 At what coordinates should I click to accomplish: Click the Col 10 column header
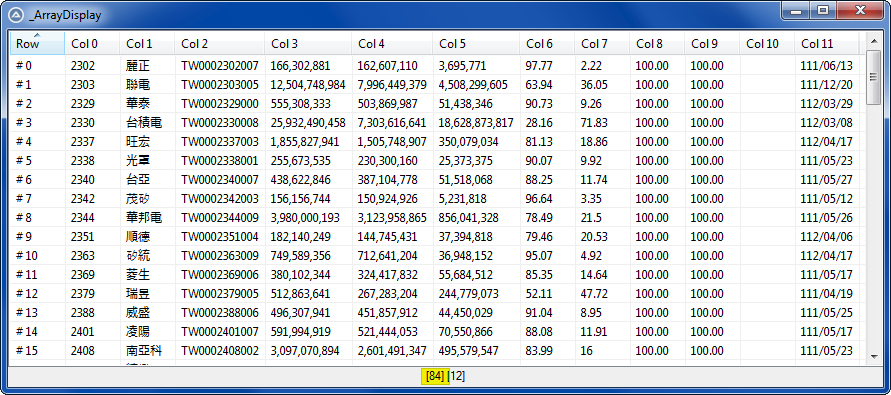[767, 44]
